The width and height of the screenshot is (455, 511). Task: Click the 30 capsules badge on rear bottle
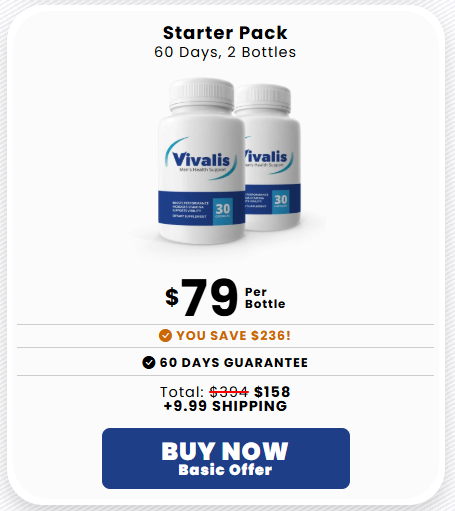[281, 201]
